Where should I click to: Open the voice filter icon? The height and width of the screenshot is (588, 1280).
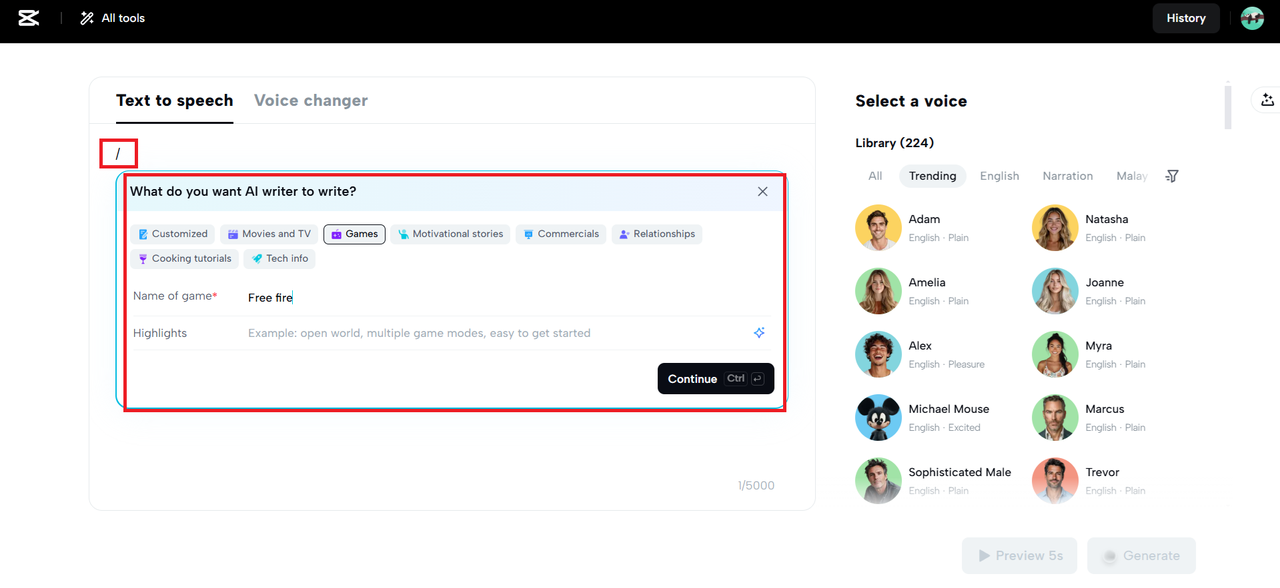(1172, 176)
